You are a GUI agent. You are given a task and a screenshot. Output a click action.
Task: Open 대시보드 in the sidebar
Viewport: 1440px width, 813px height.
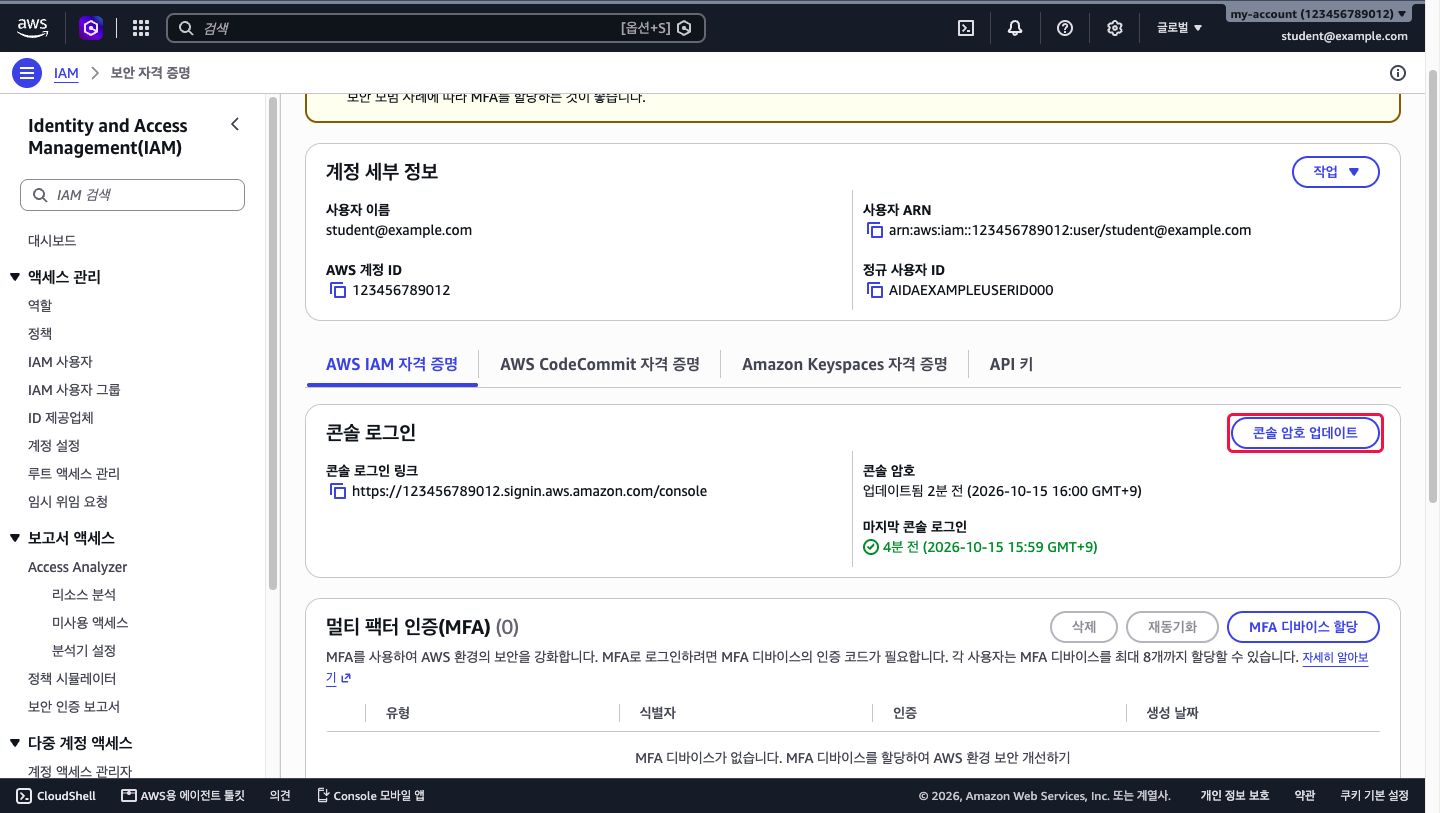[52, 241]
